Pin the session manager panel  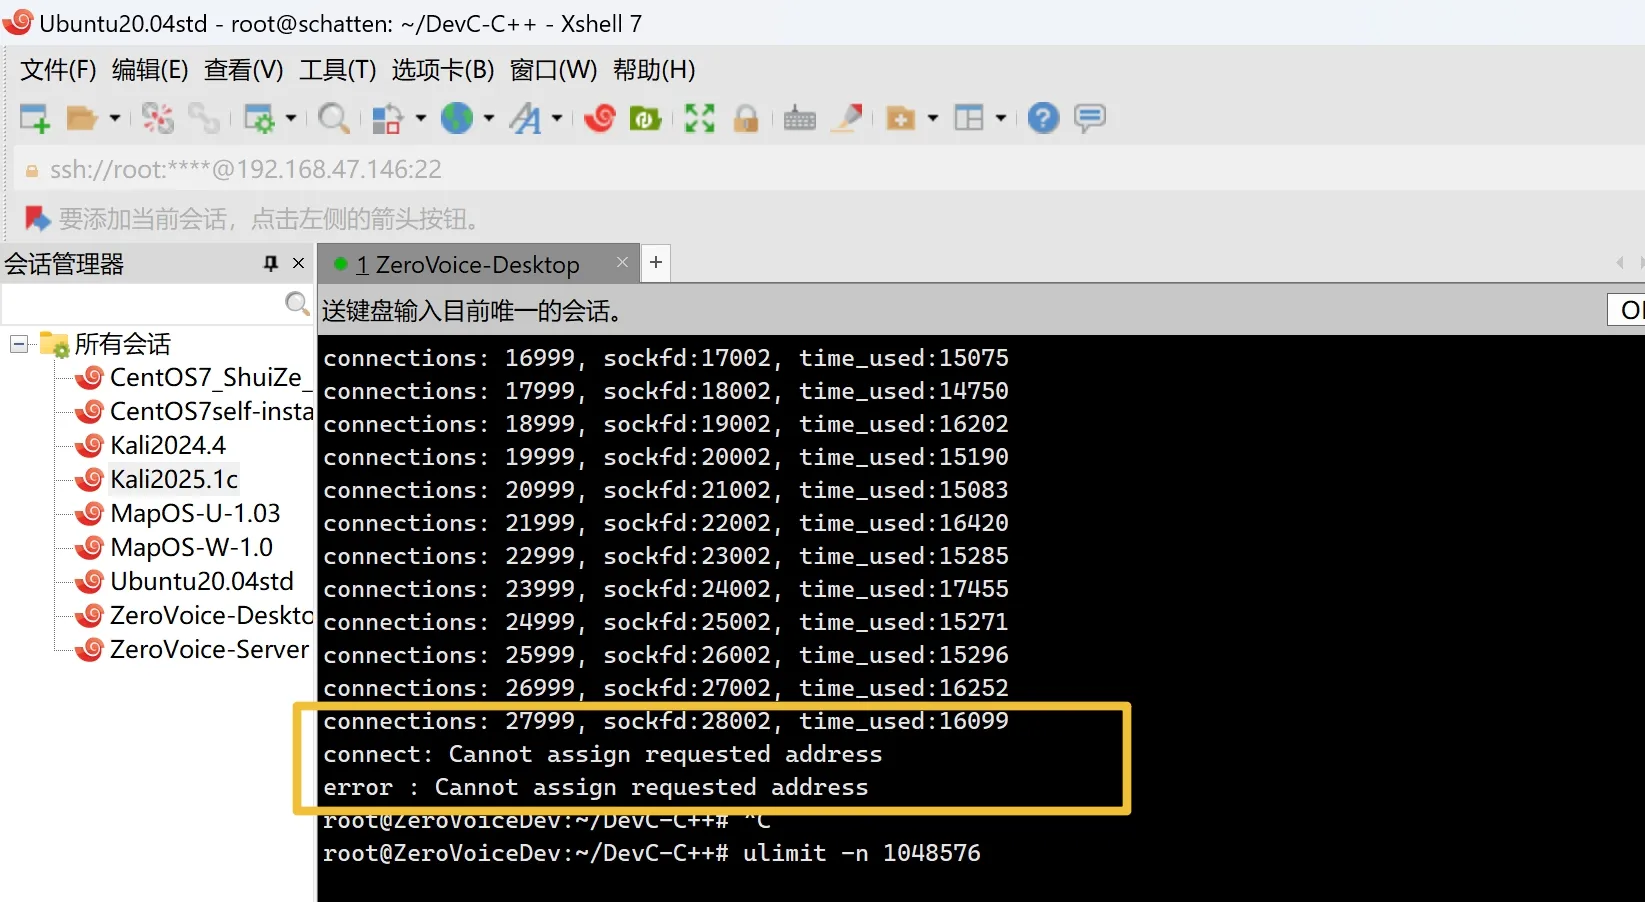tap(270, 263)
